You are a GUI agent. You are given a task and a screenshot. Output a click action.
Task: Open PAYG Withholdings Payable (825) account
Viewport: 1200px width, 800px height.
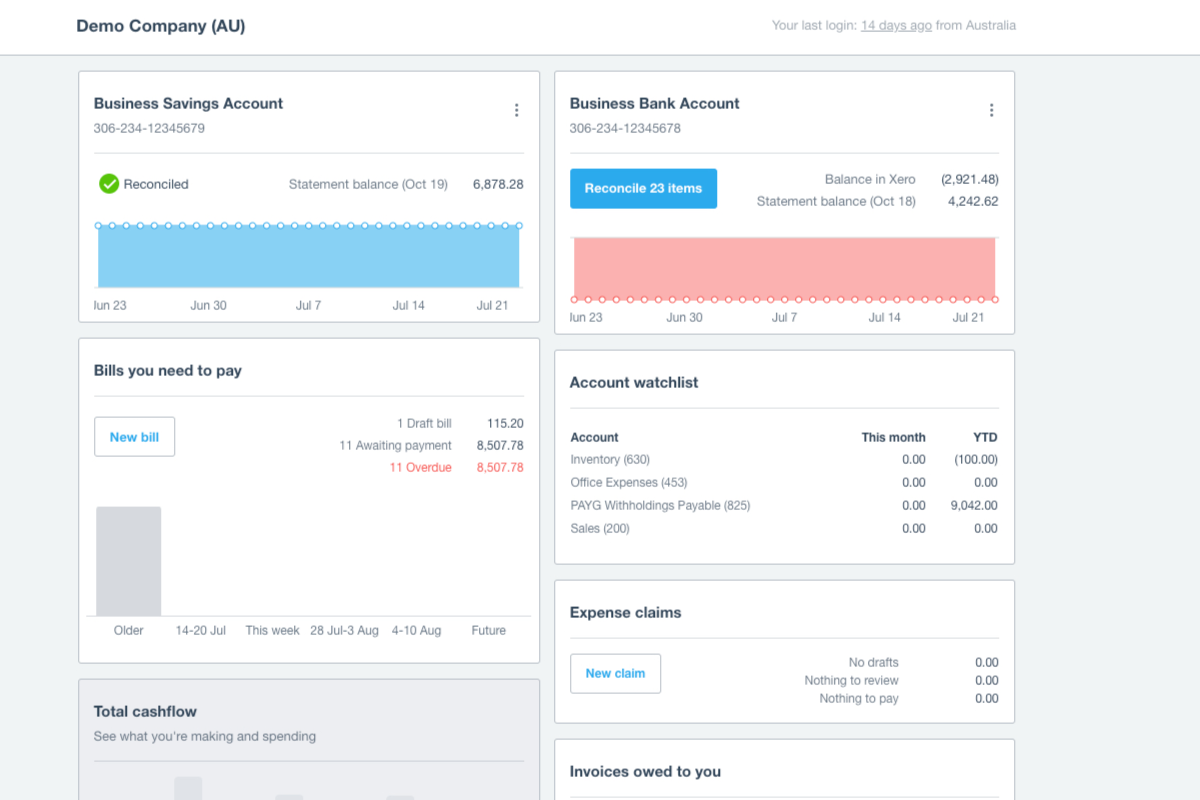663,505
